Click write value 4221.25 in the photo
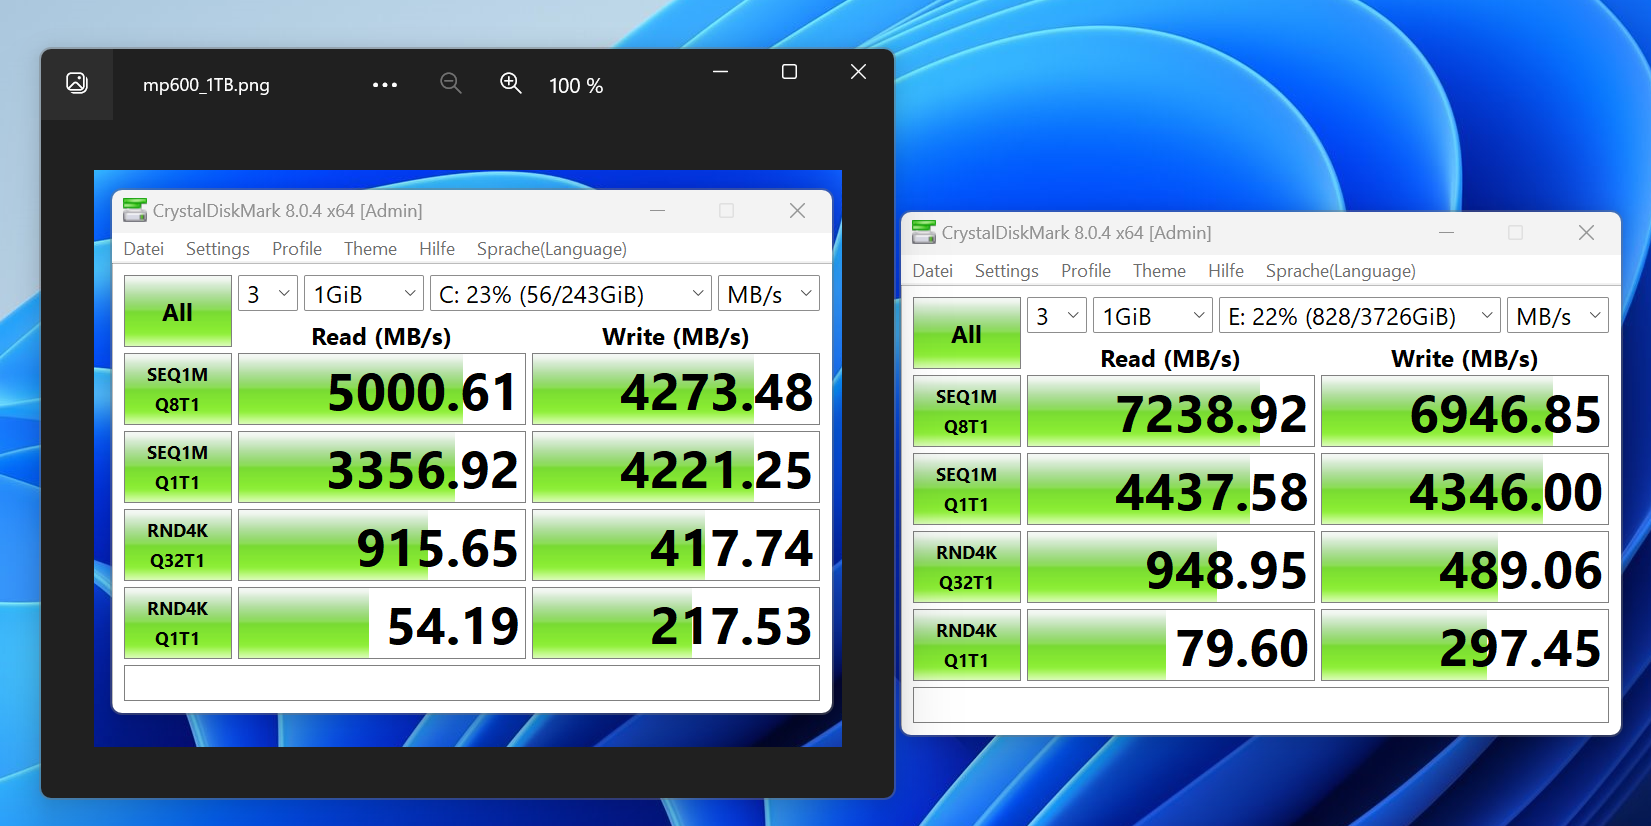 tap(676, 467)
